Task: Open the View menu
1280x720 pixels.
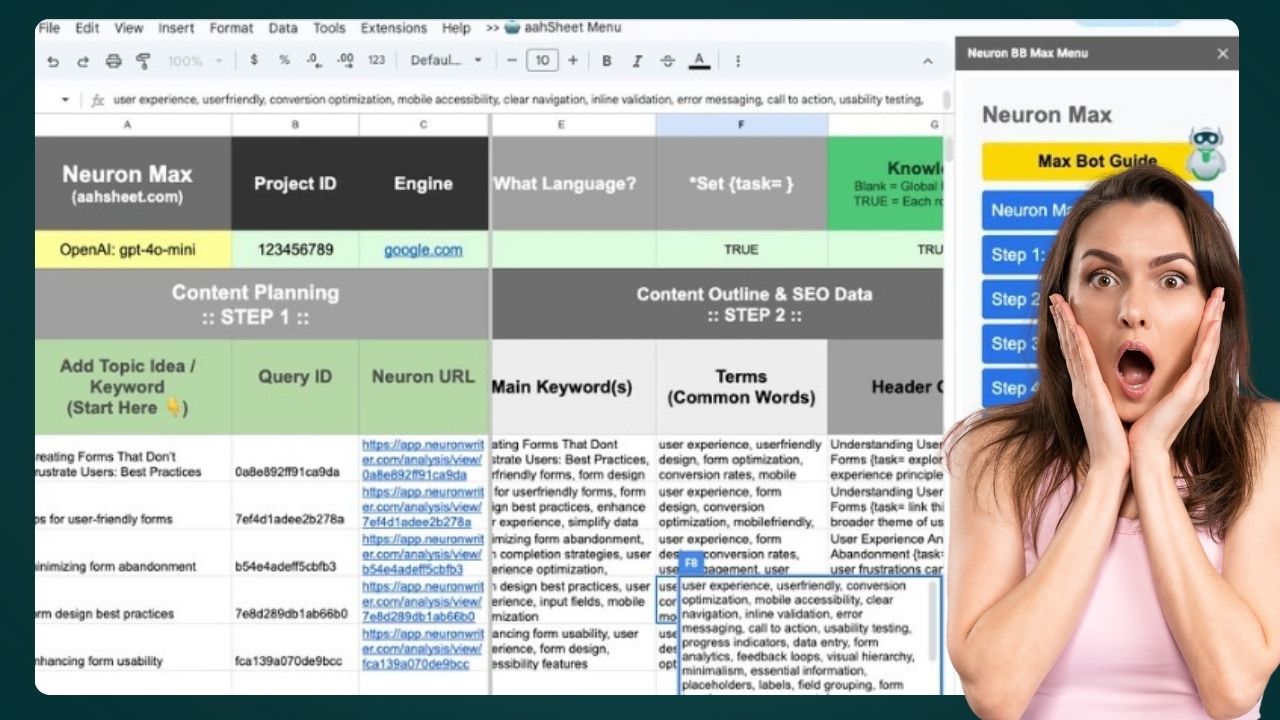Action: pyautogui.click(x=129, y=28)
